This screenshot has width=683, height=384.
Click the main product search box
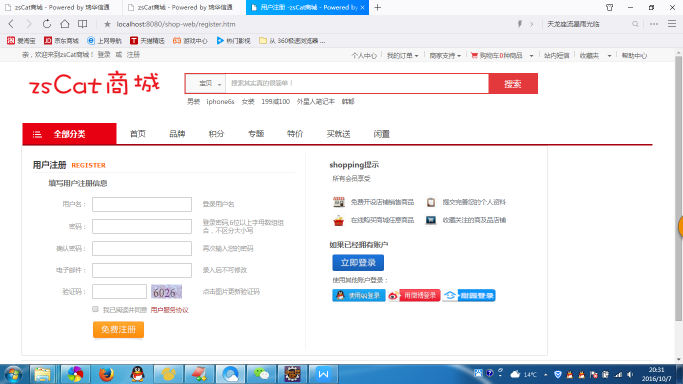[357, 84]
